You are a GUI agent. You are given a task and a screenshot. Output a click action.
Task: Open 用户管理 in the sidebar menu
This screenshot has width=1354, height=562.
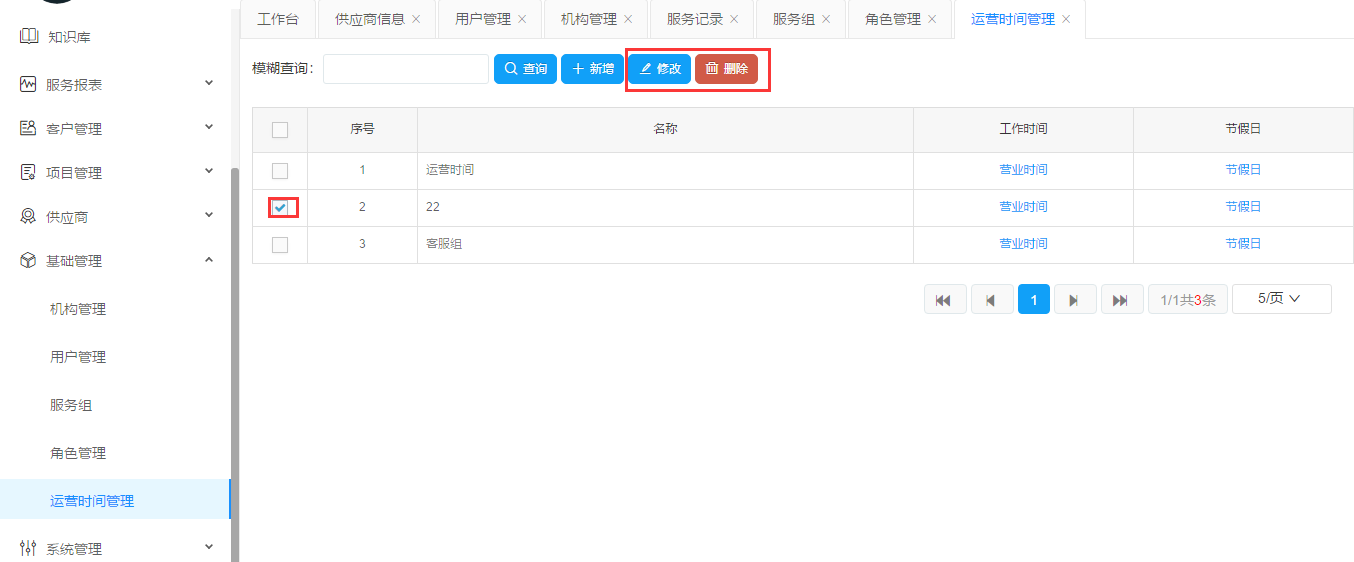(x=78, y=357)
